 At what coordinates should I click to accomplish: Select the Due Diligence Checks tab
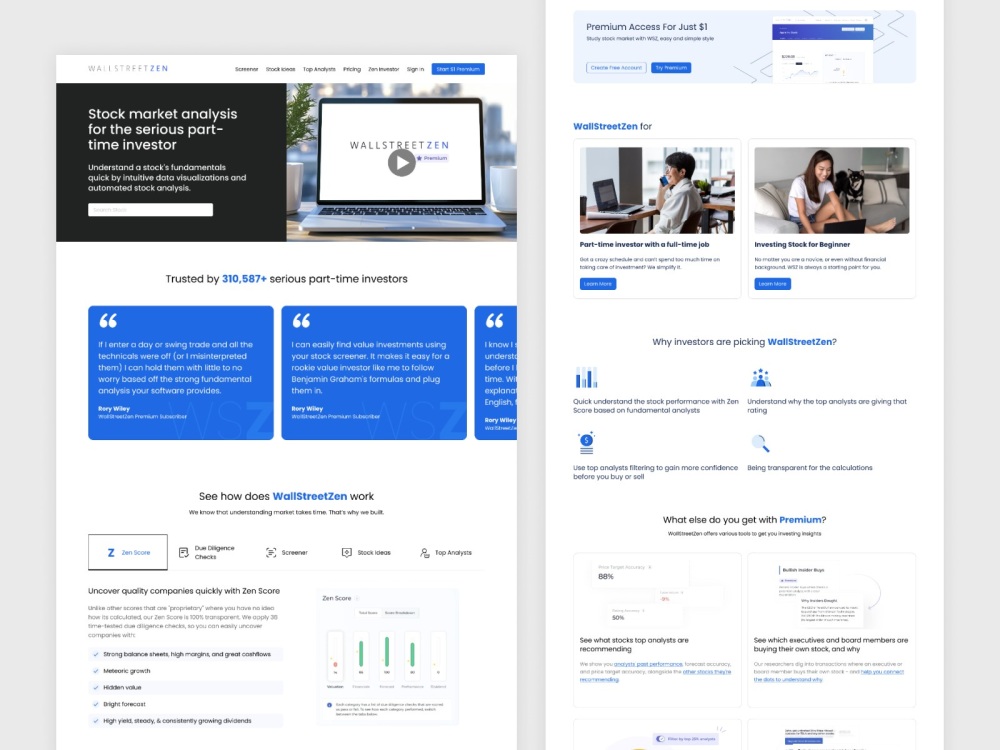coord(207,552)
